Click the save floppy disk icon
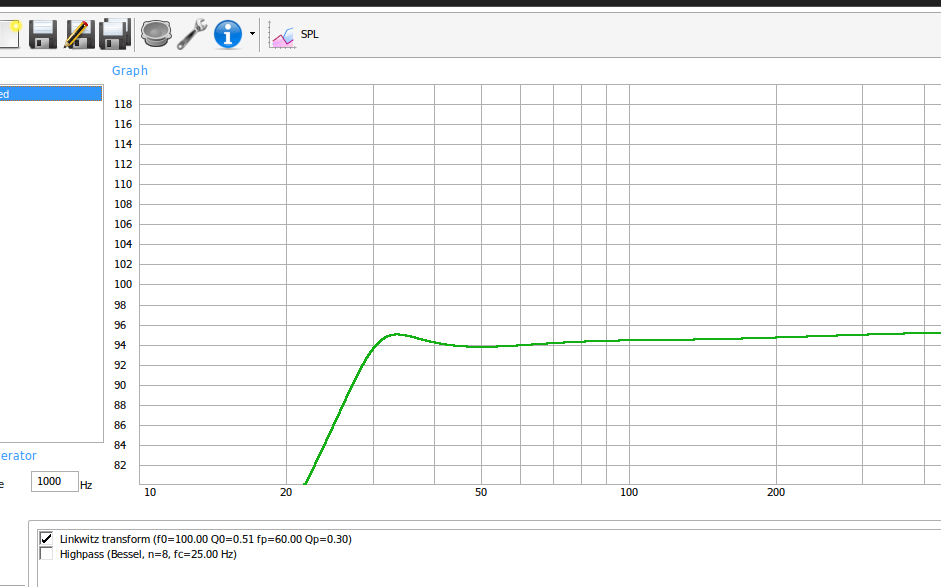Viewport: 941px width, 587px height. [x=43, y=34]
